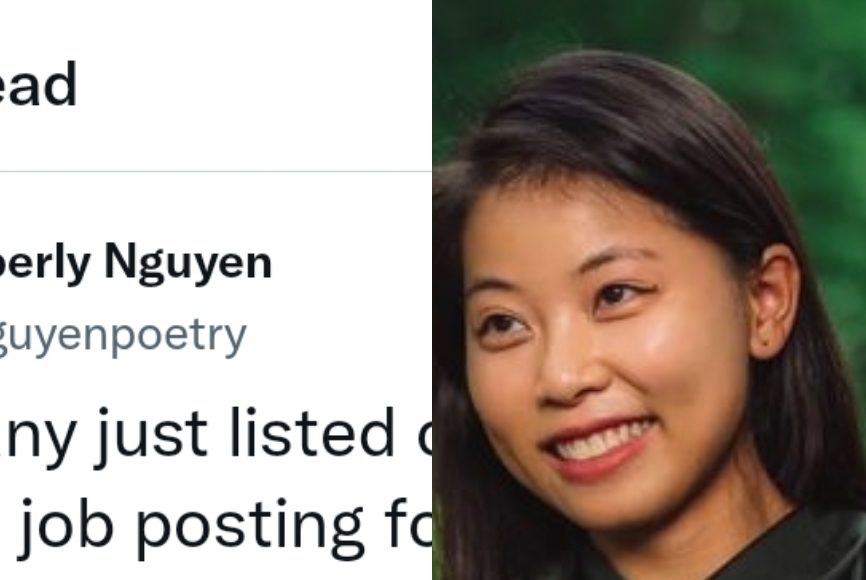Click the "ead" thread header text
This screenshot has height=580, width=866.
[x=38, y=84]
